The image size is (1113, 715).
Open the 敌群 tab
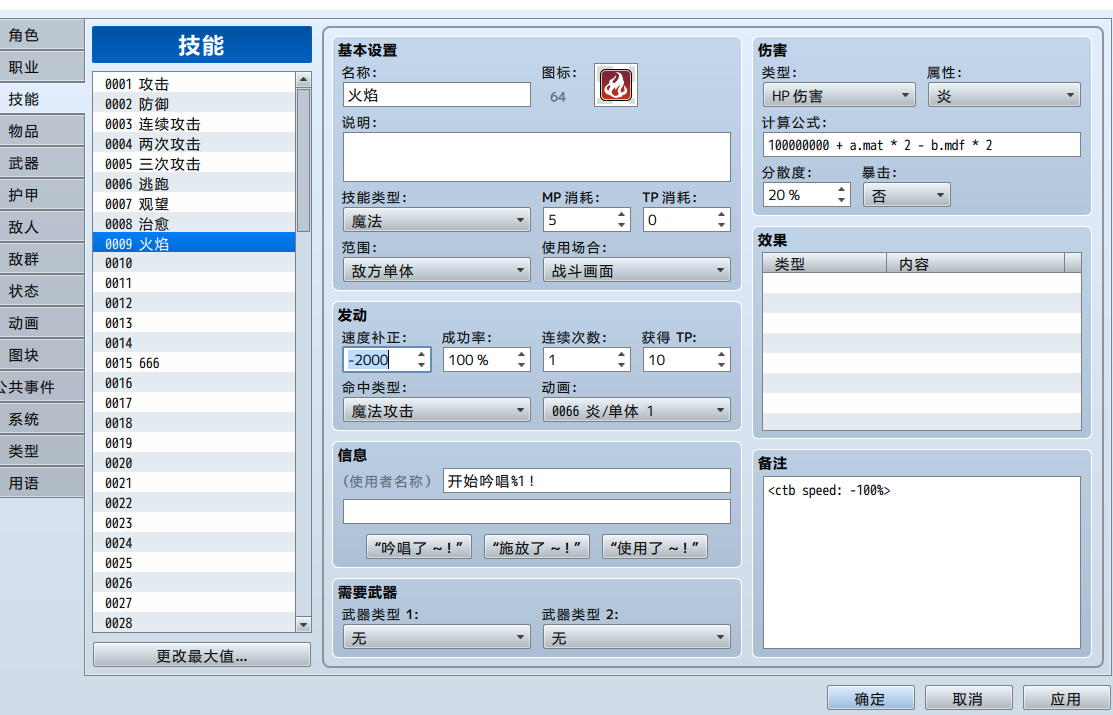click(41, 258)
